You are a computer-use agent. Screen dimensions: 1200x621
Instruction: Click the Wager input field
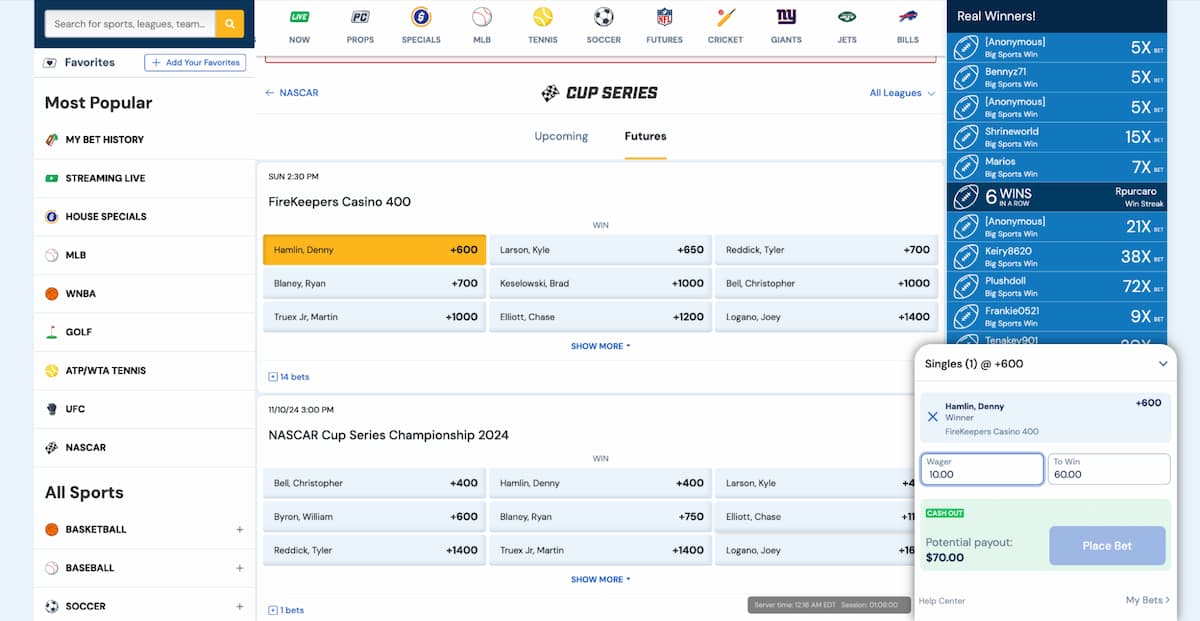[x=982, y=469]
